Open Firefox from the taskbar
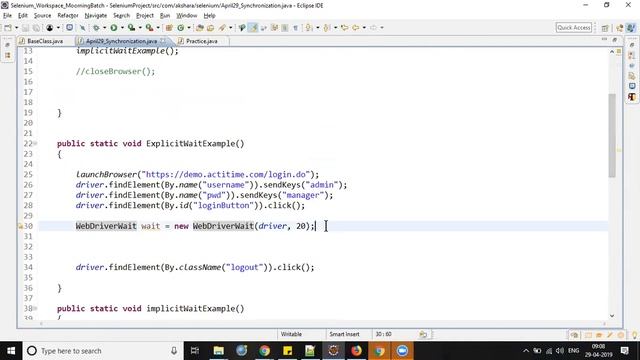Viewport: 640px width, 360px height. pyautogui.click(x=356, y=351)
